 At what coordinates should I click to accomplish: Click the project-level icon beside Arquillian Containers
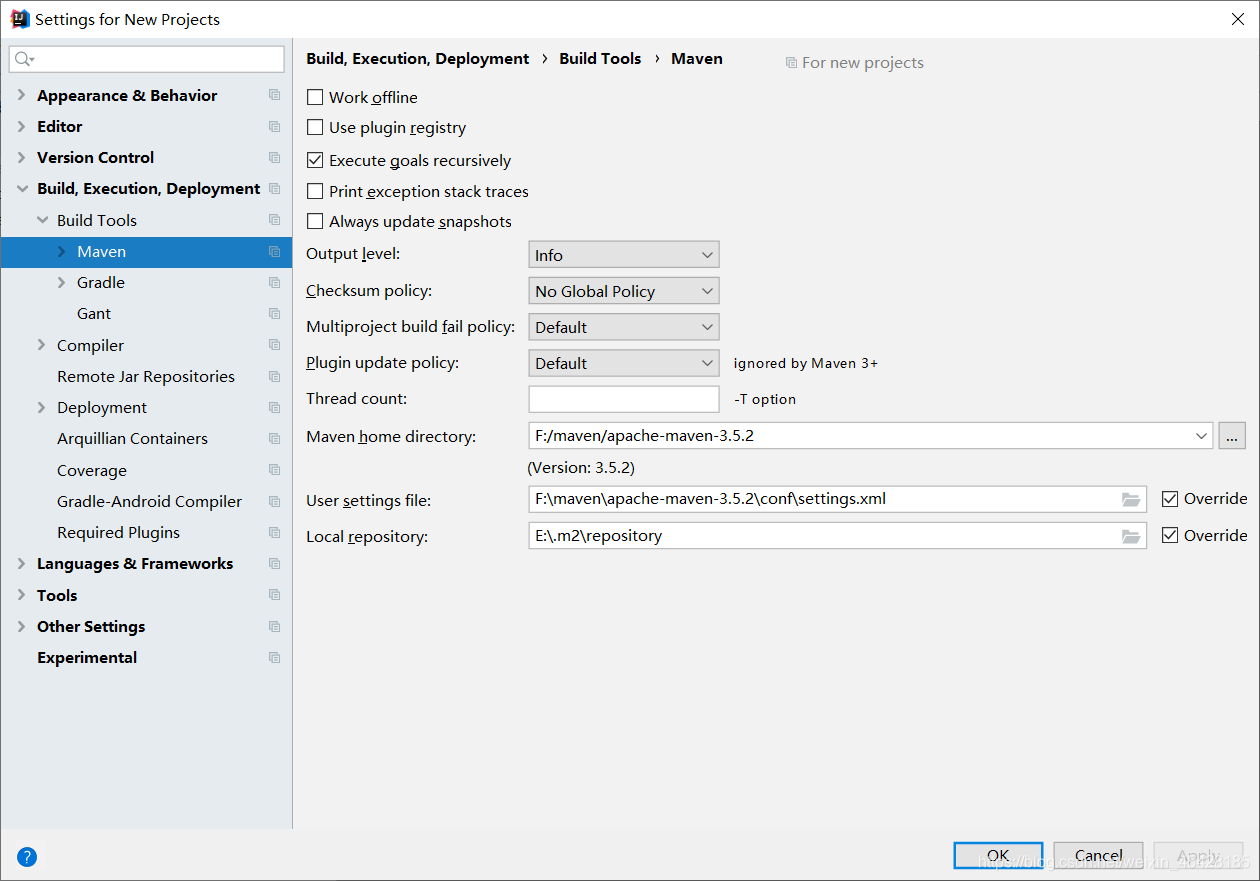(274, 439)
